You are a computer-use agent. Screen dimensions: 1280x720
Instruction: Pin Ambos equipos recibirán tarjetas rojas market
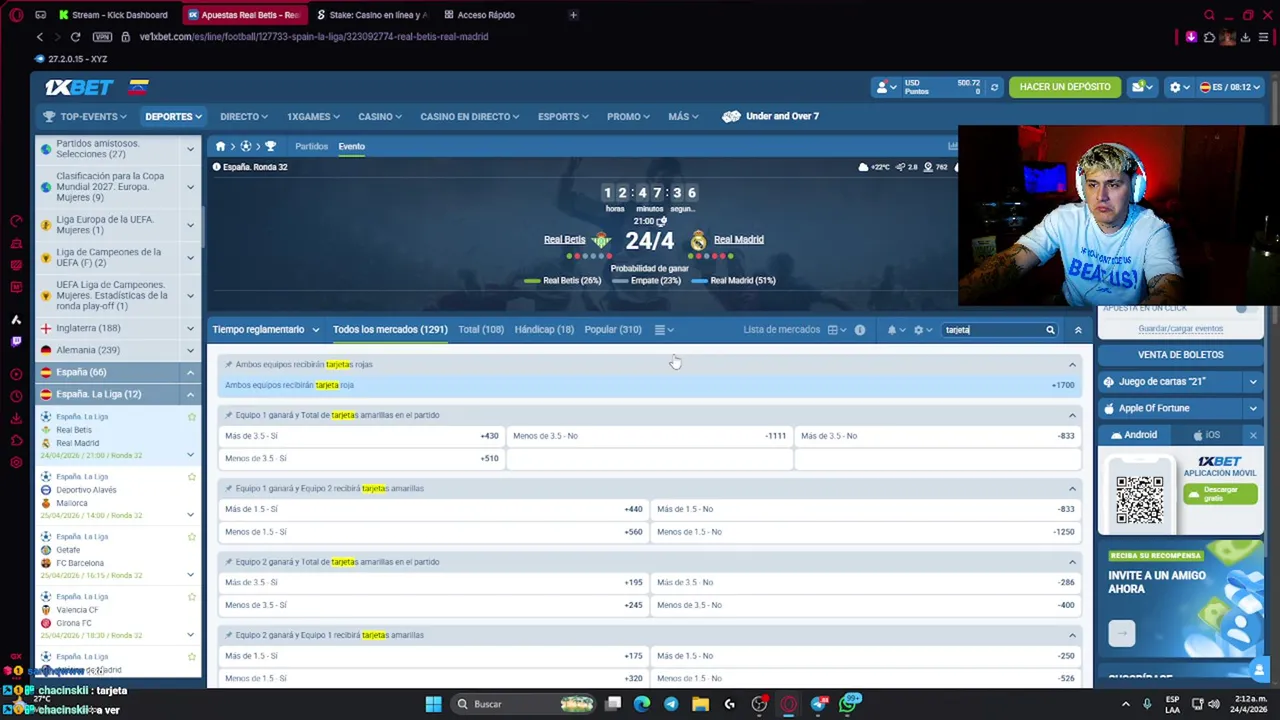point(228,364)
